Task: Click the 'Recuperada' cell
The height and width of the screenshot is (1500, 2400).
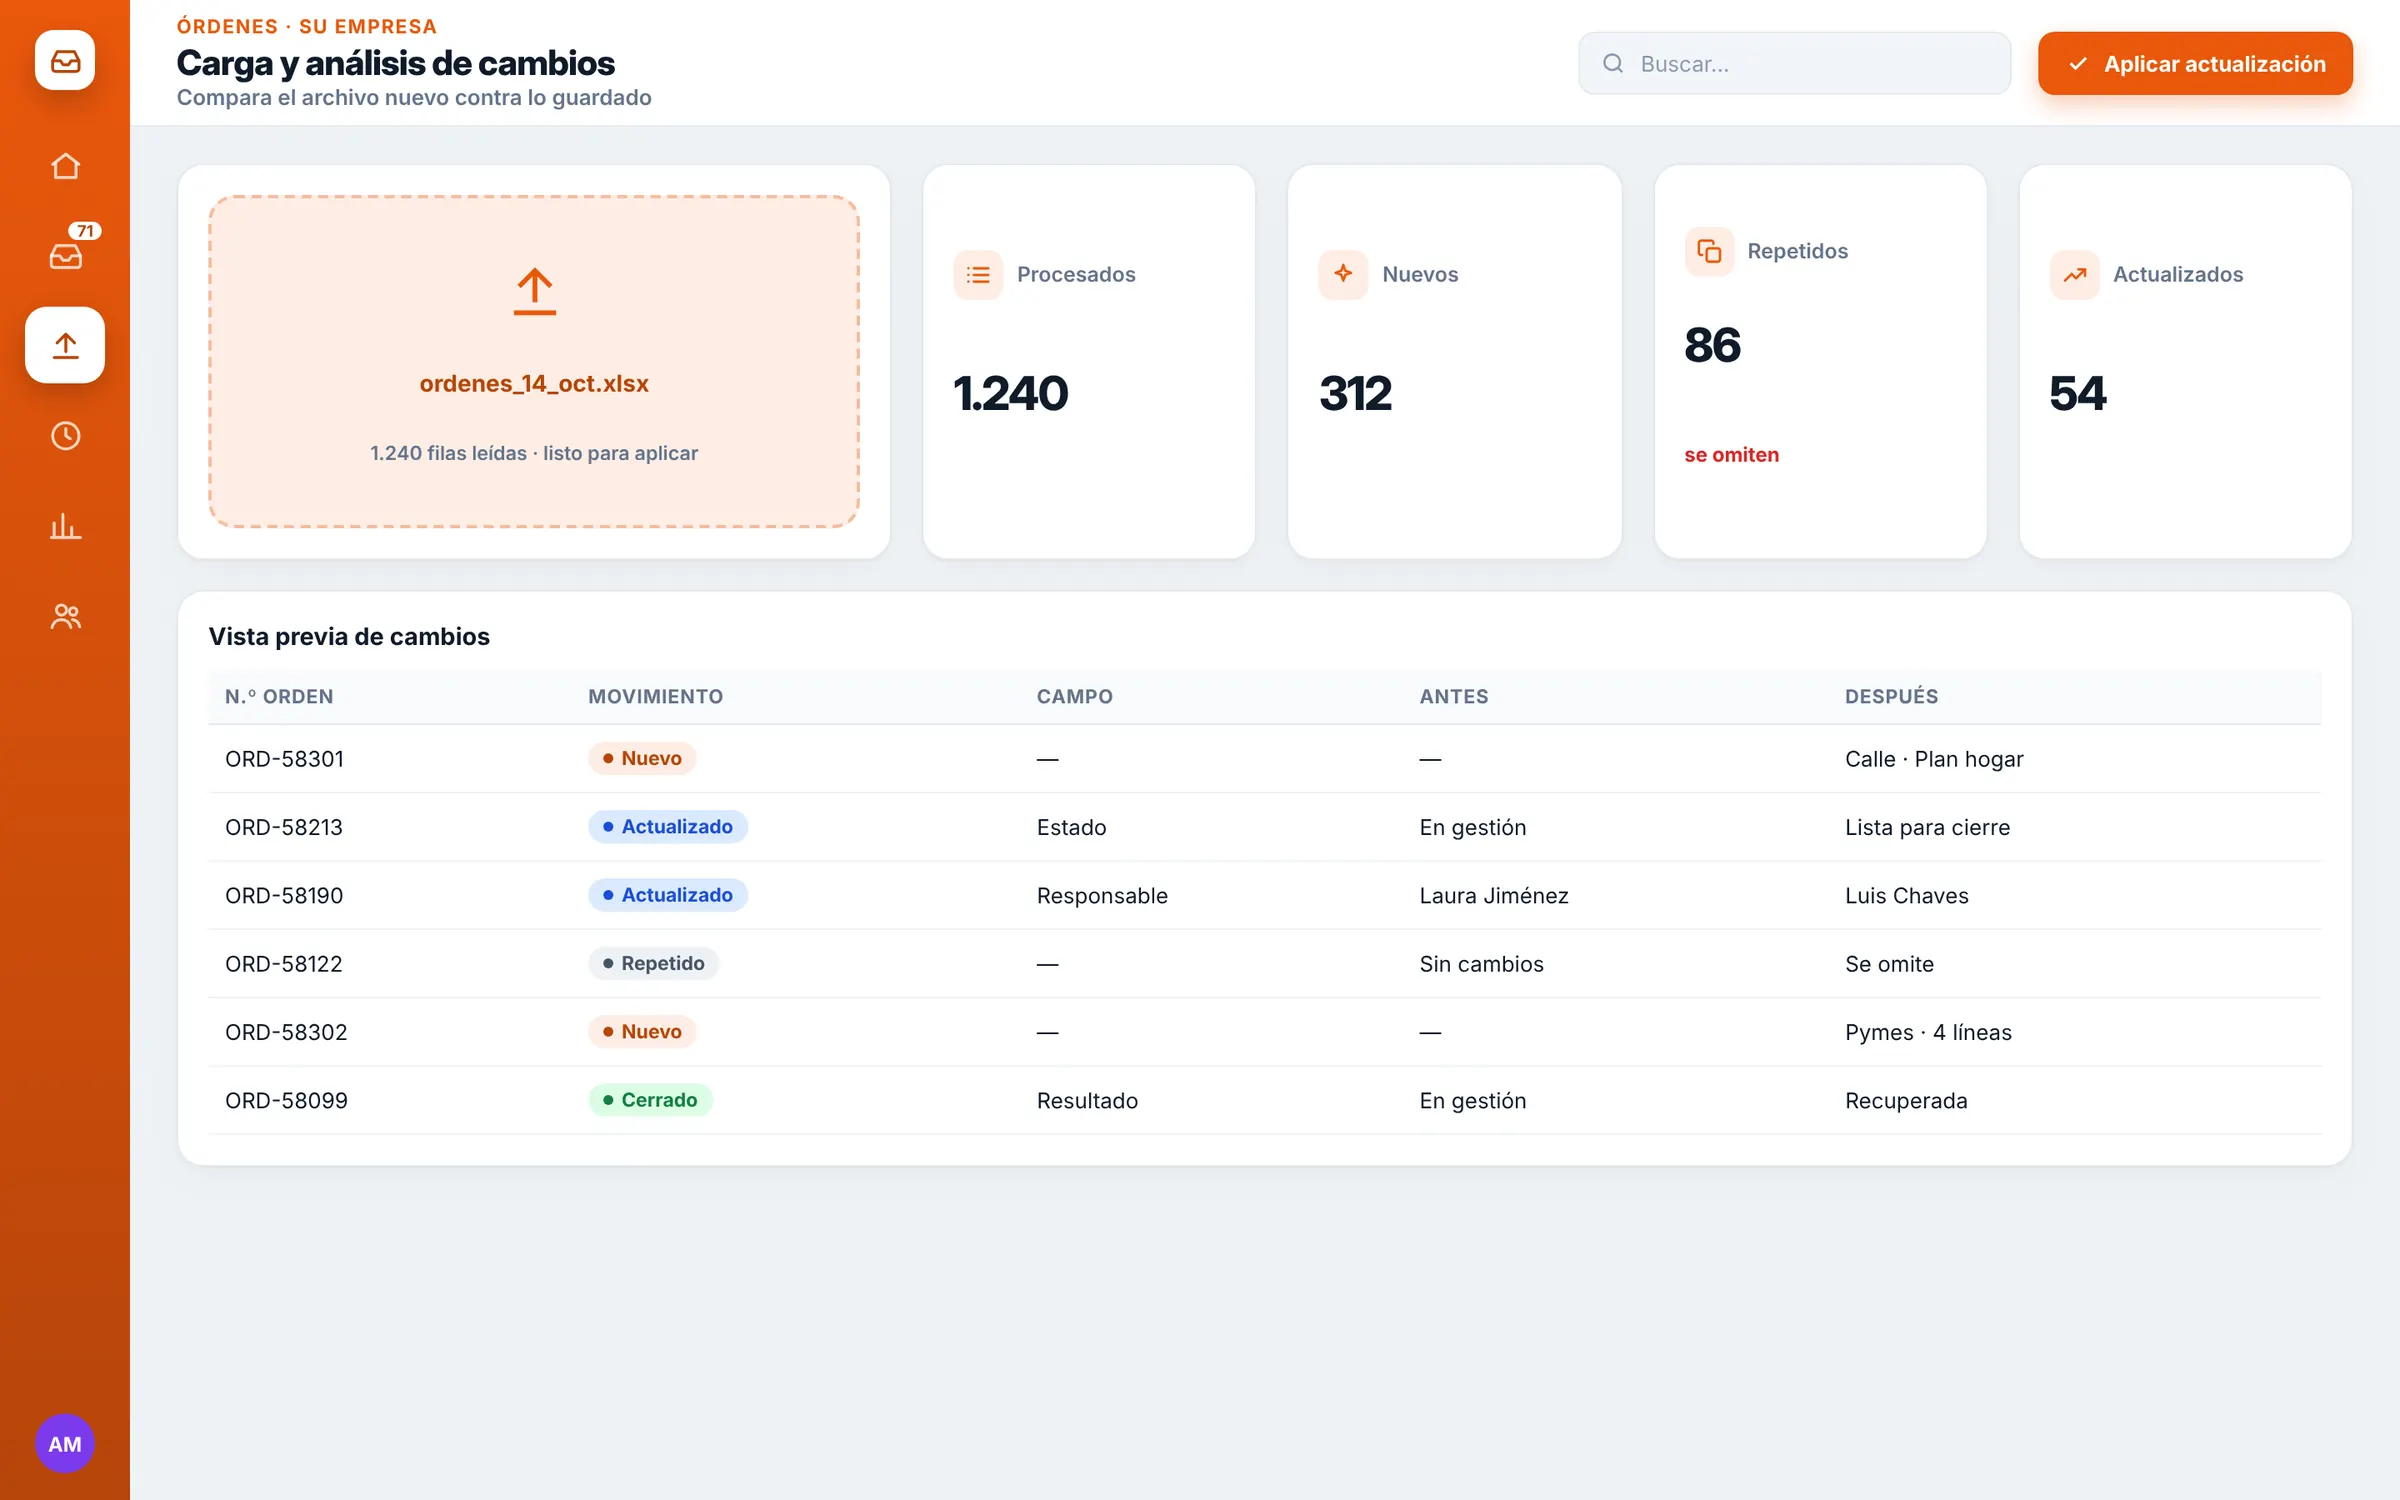Action: click(1906, 1100)
